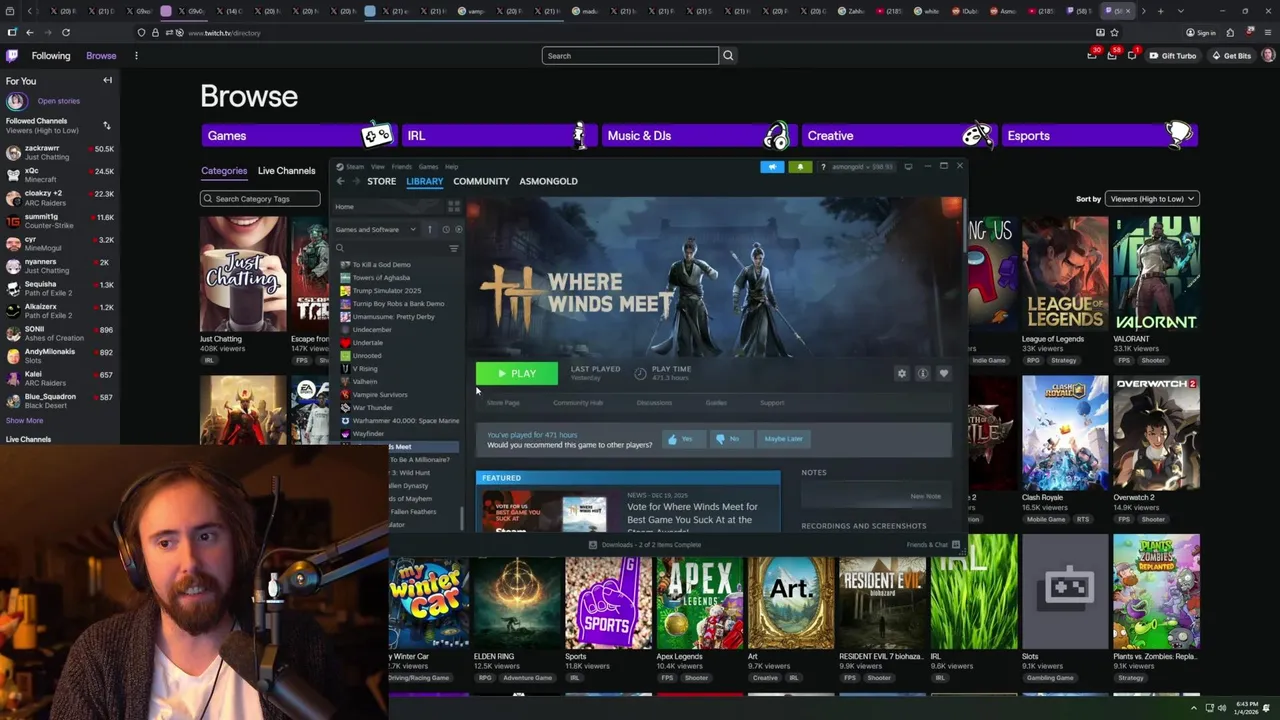Open the asmongold account dropdown in Steam
The width and height of the screenshot is (1280, 720).
coord(863,167)
